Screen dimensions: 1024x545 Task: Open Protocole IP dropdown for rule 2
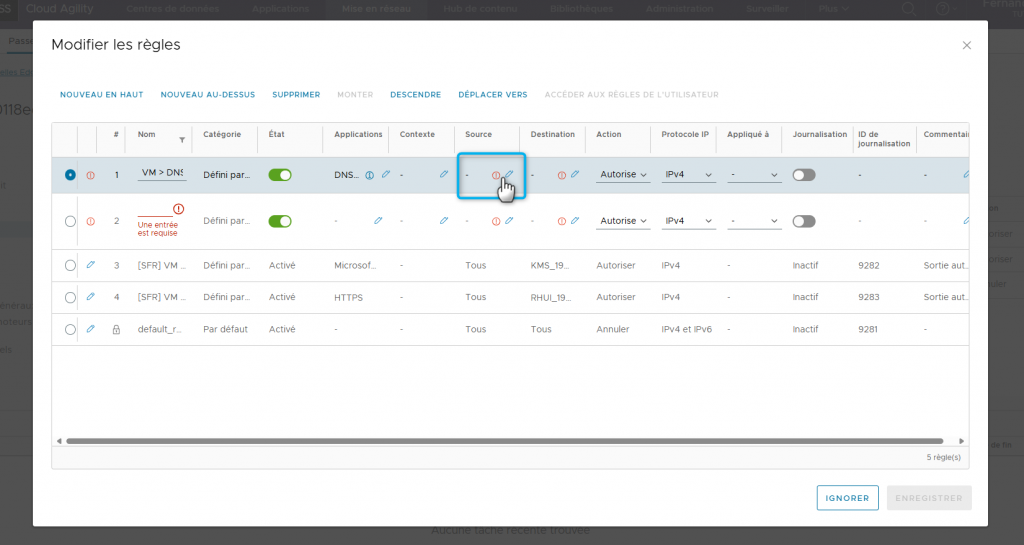click(689, 221)
